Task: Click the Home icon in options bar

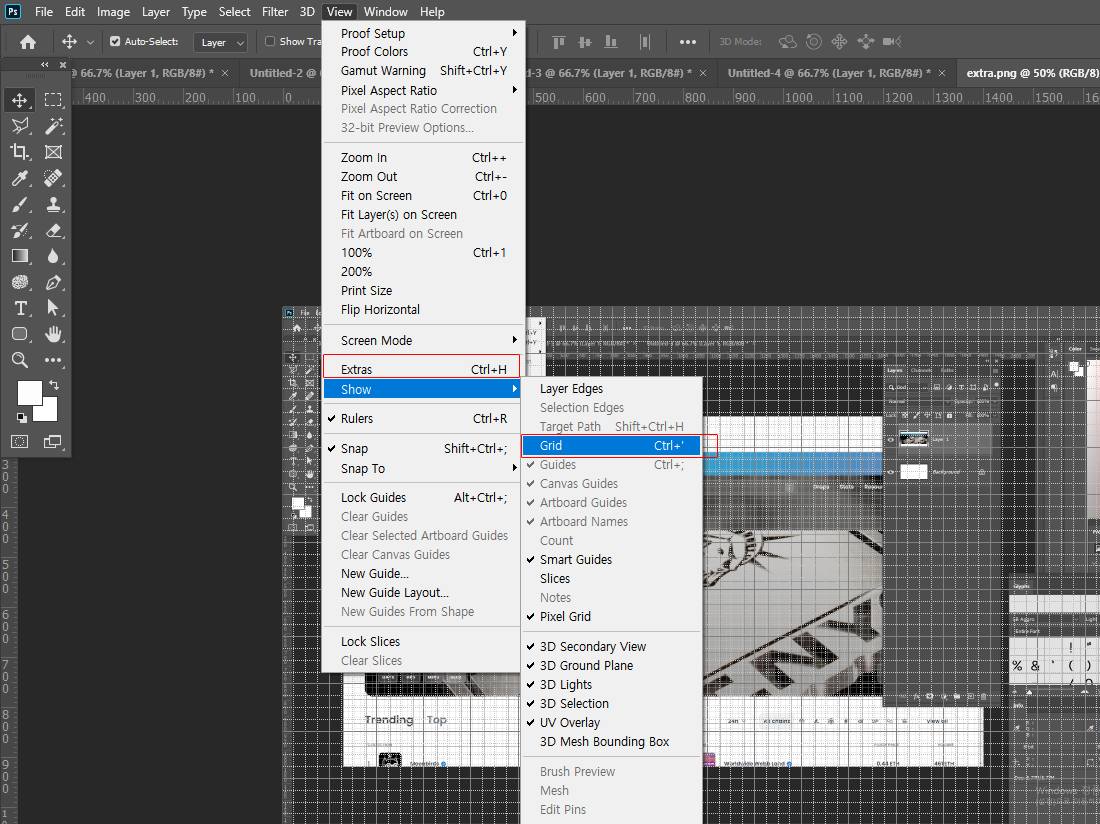Action: pos(28,42)
